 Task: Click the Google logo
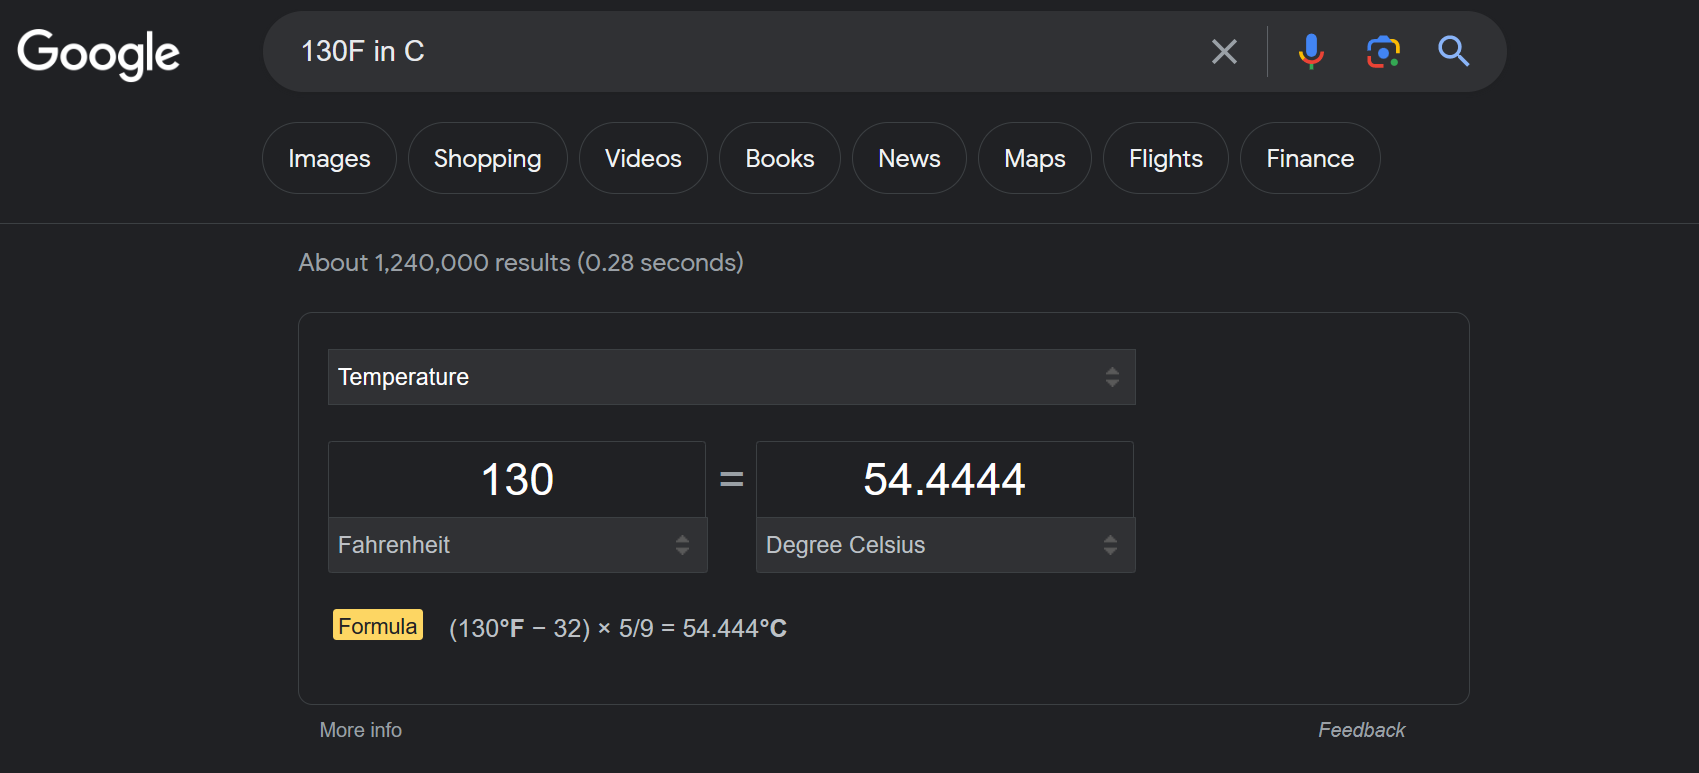click(x=98, y=54)
